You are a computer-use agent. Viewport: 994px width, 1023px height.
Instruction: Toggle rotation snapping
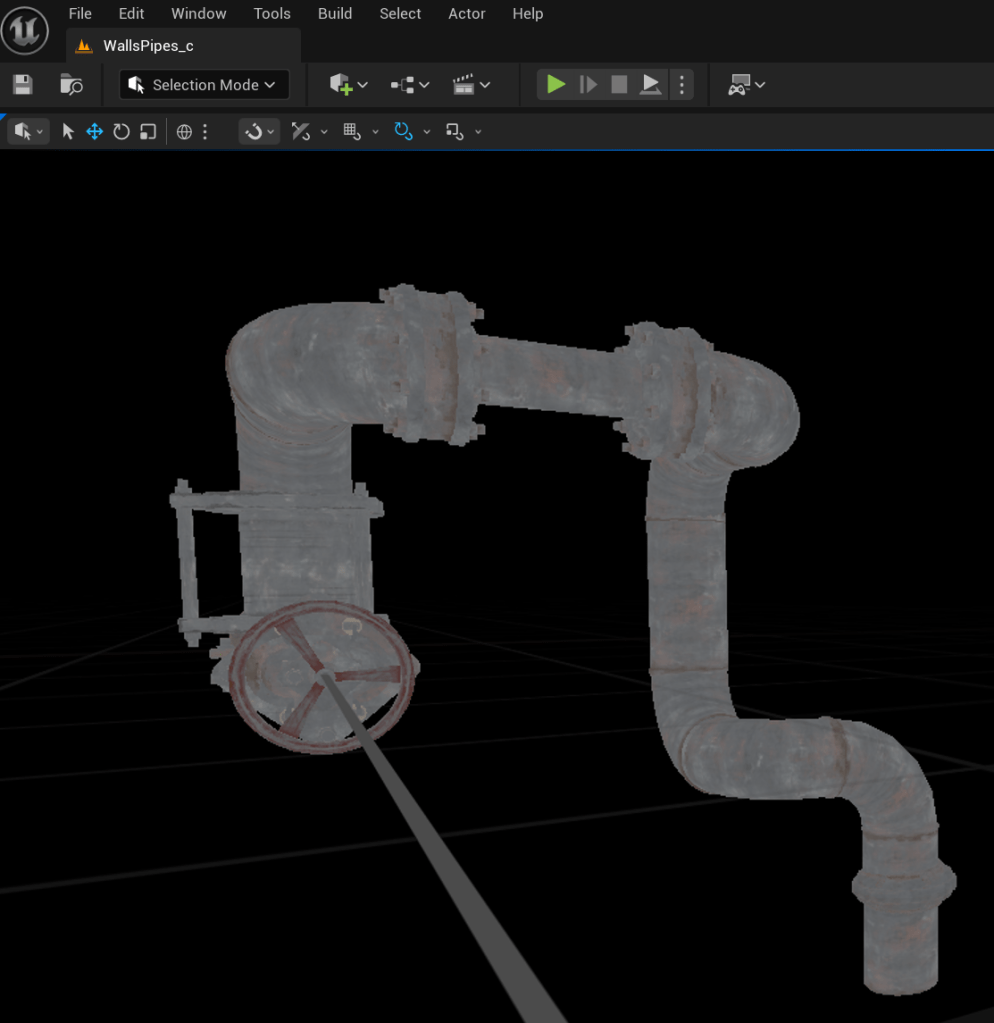pyautogui.click(x=403, y=132)
